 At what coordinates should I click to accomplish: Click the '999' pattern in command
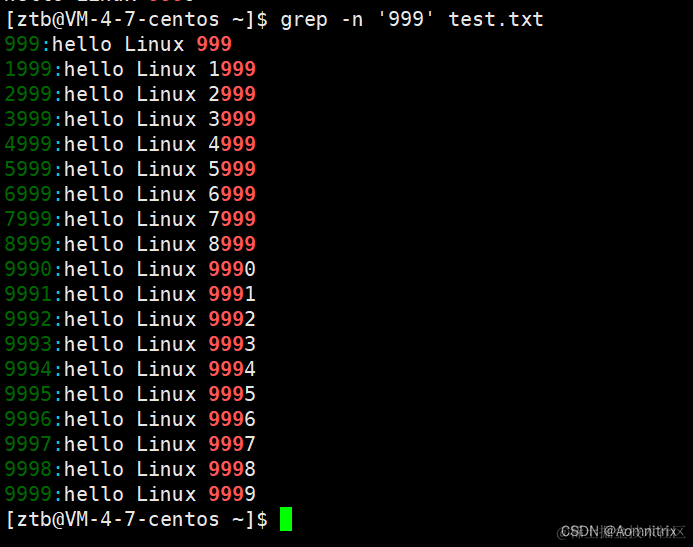click(x=406, y=19)
